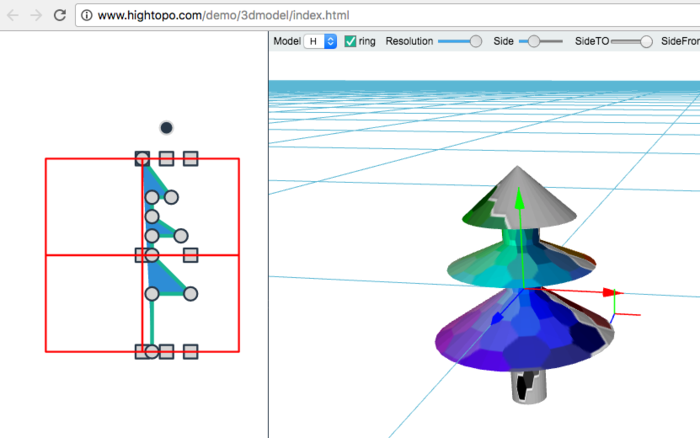Go forward using the browser forward arrow
The width and height of the screenshot is (700, 438).
pos(36,15)
